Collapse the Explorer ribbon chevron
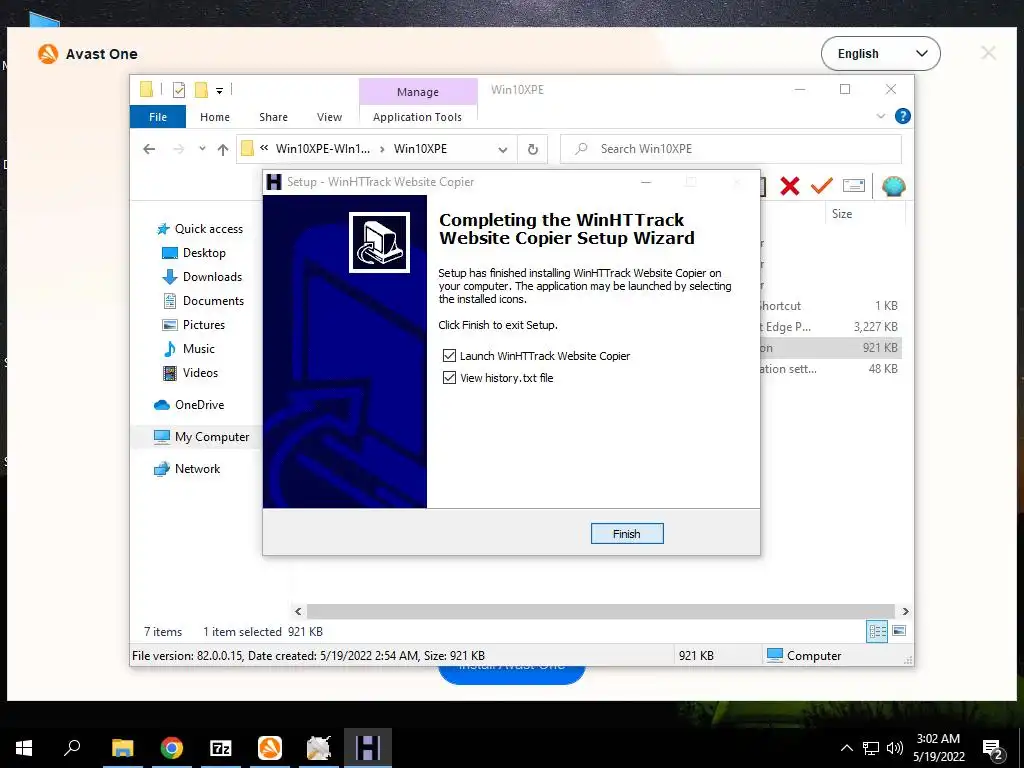 tap(881, 116)
